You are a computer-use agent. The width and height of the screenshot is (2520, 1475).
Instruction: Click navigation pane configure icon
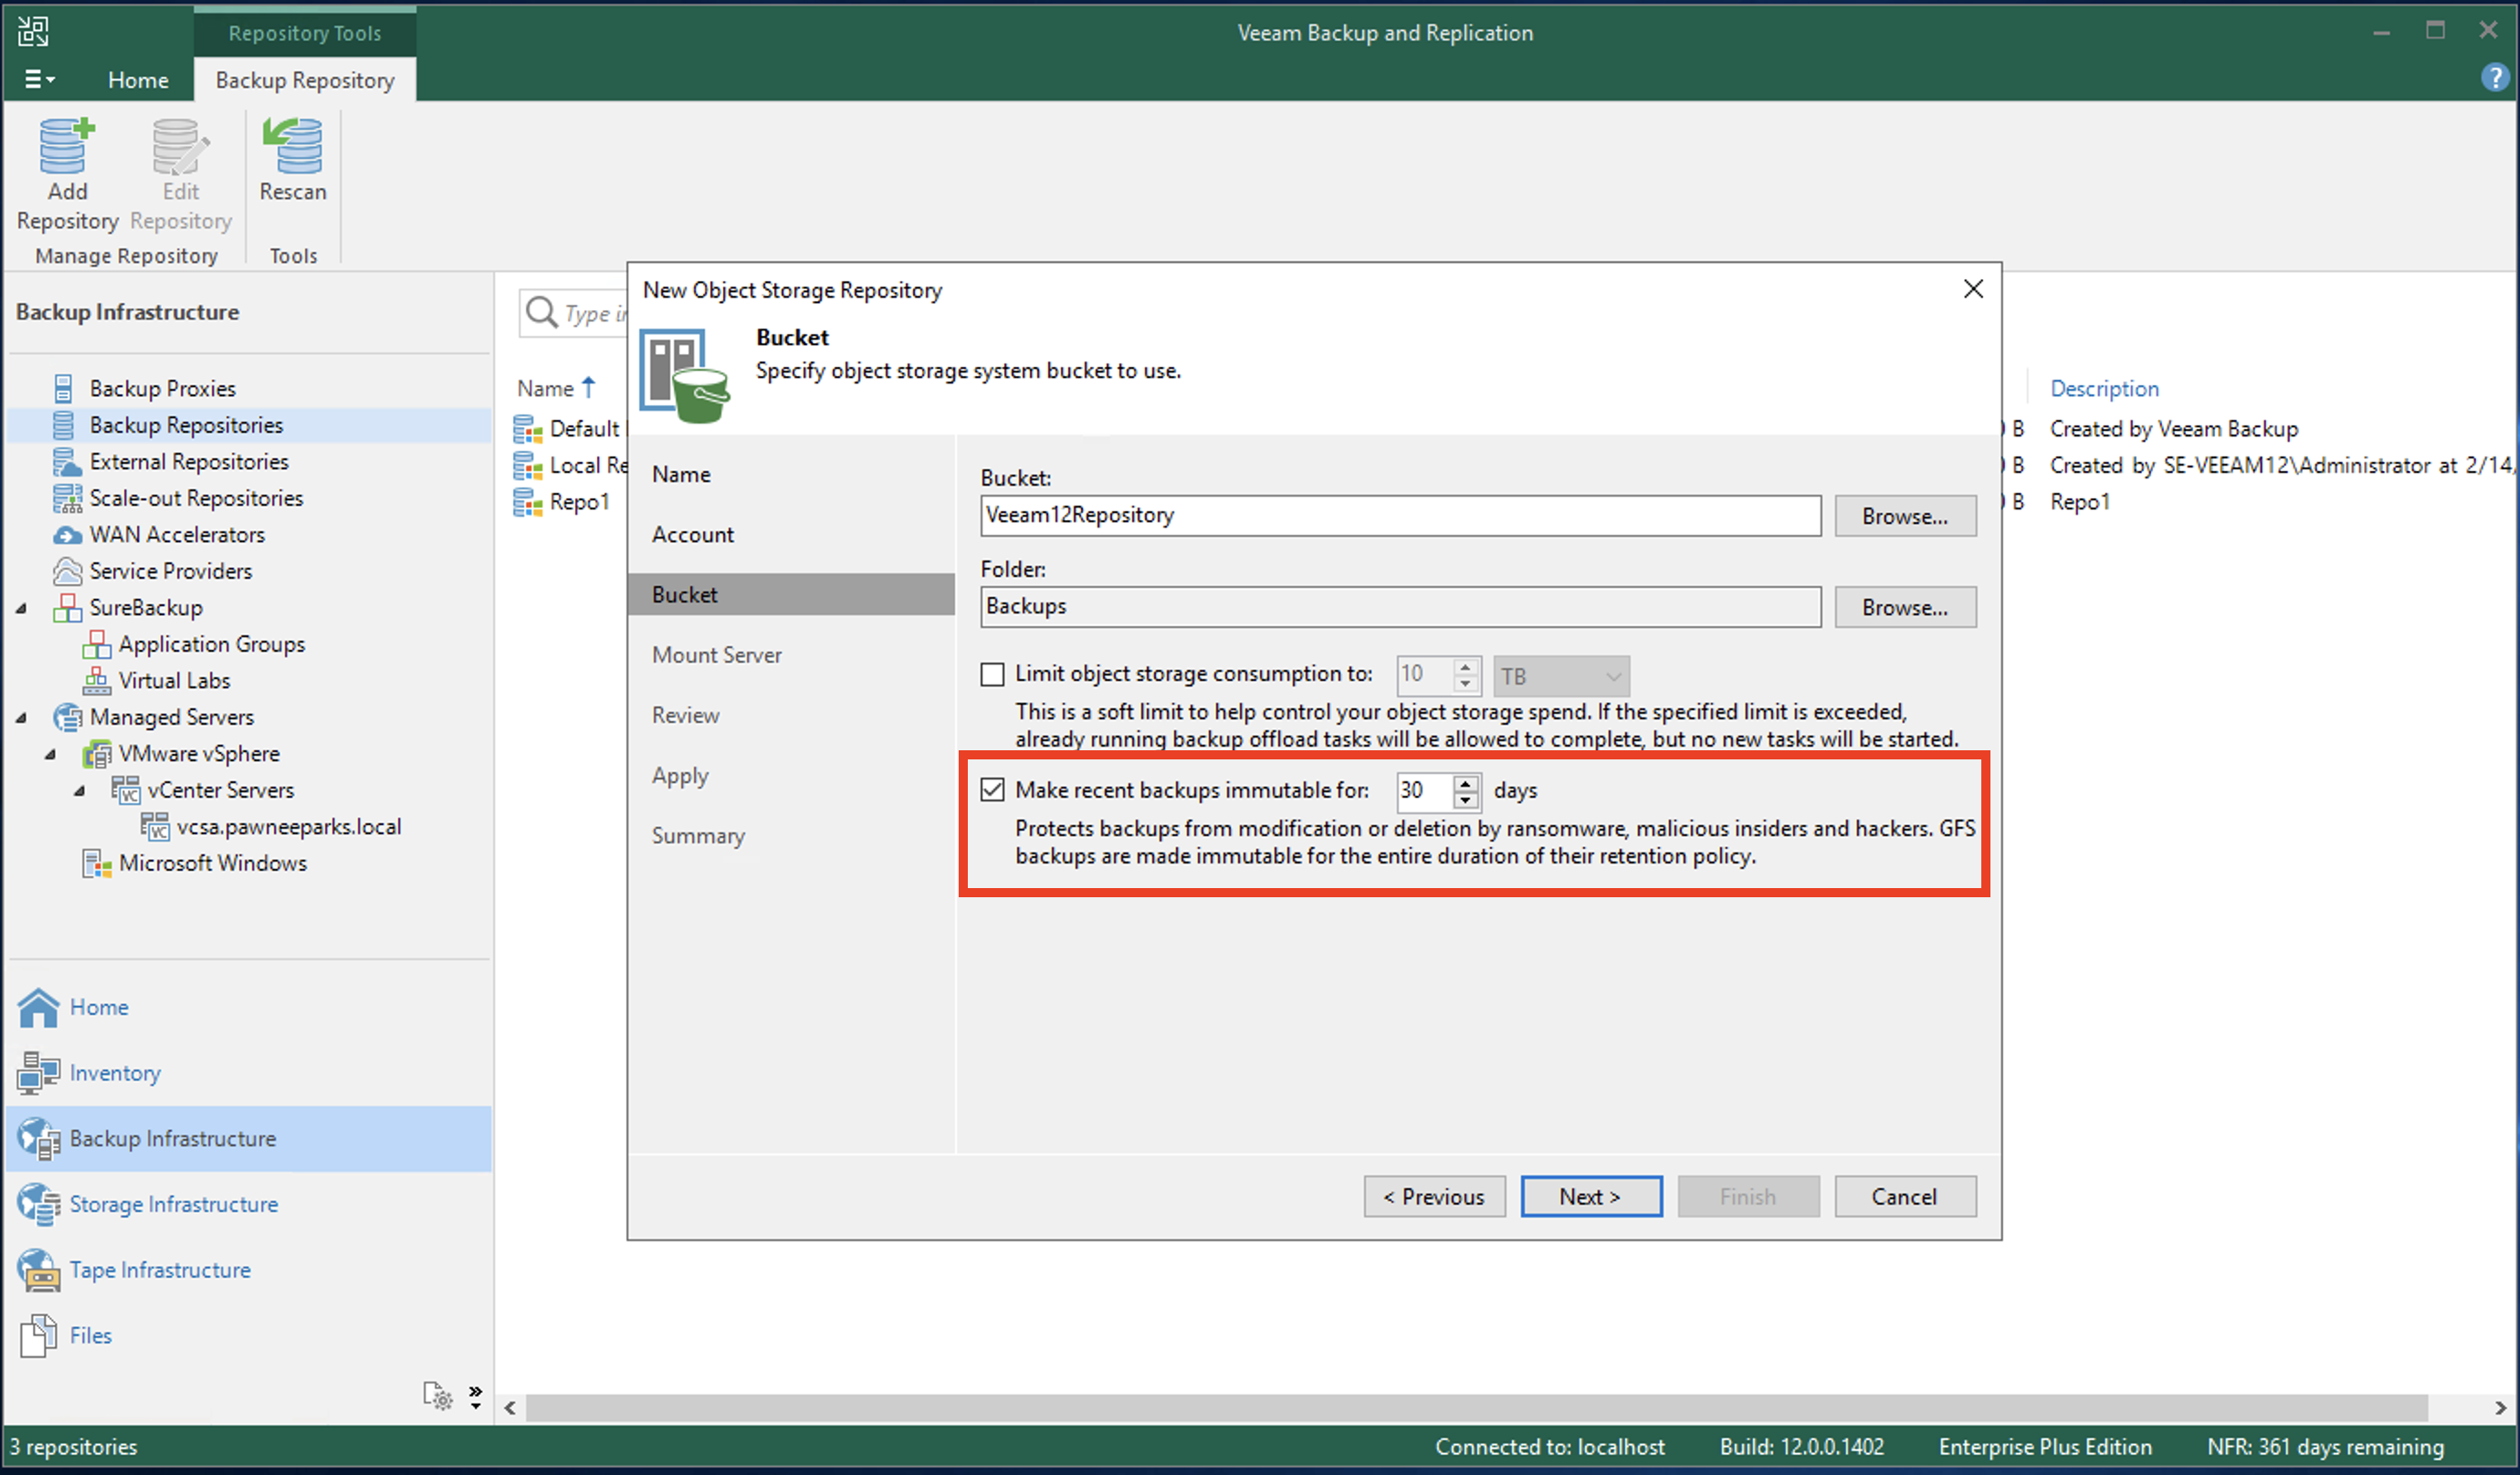pos(438,1396)
